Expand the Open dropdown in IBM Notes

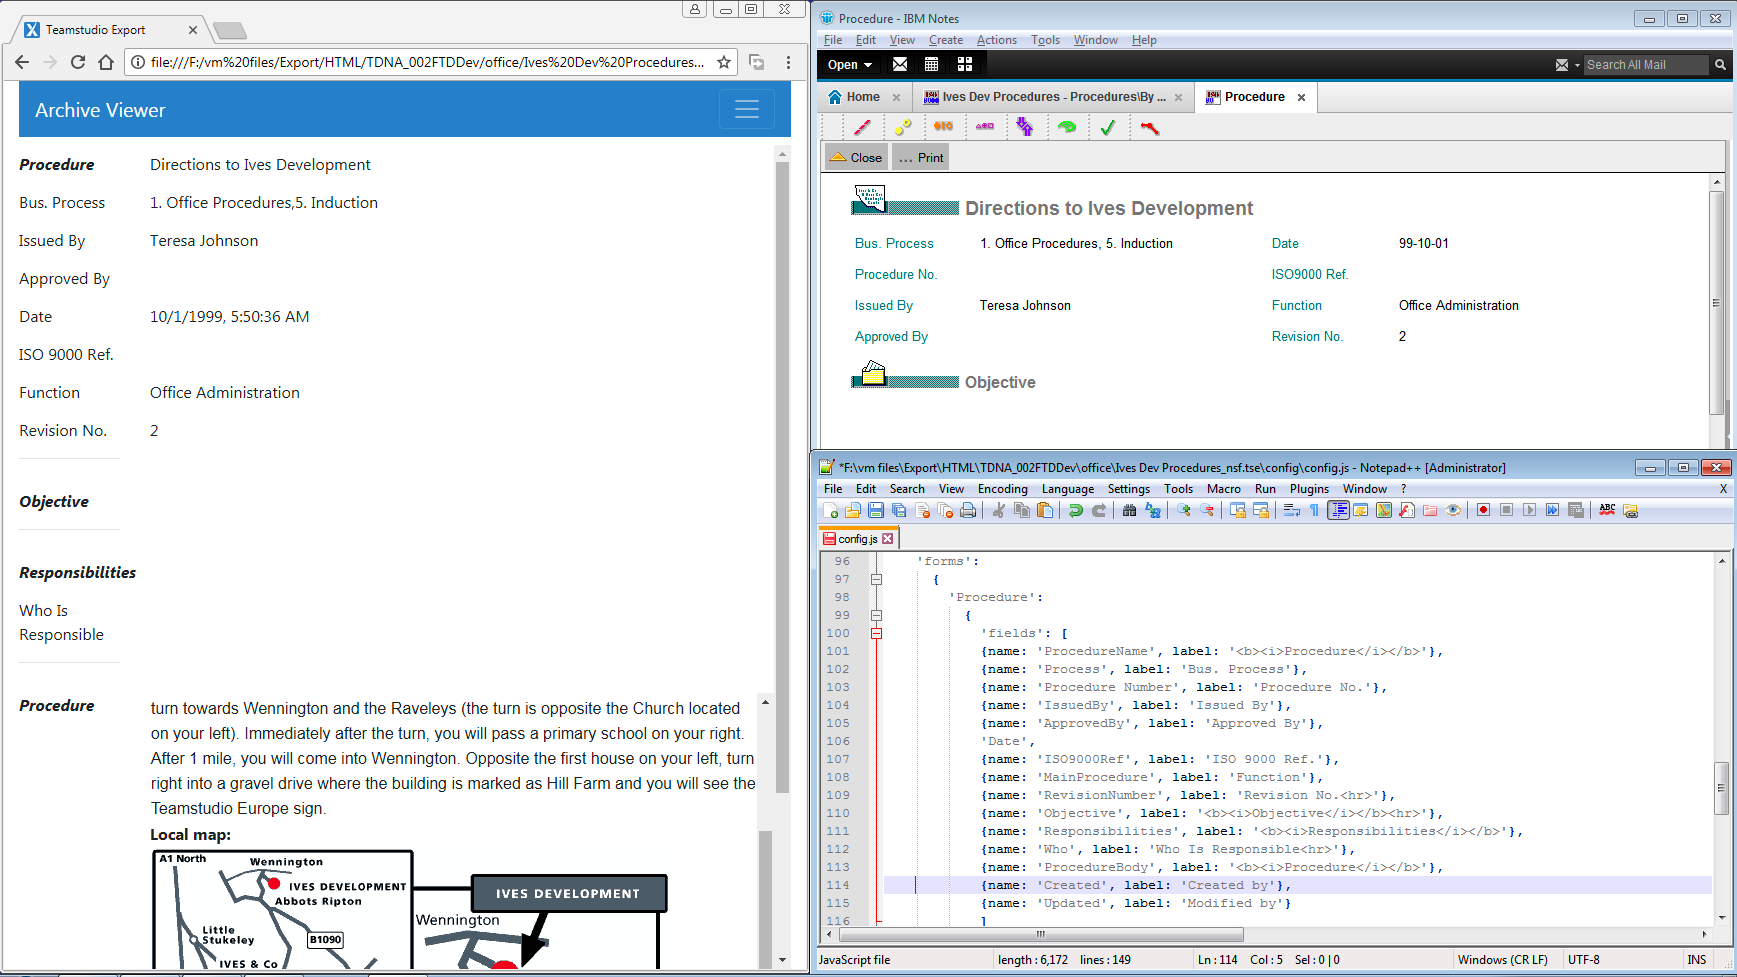(850, 64)
